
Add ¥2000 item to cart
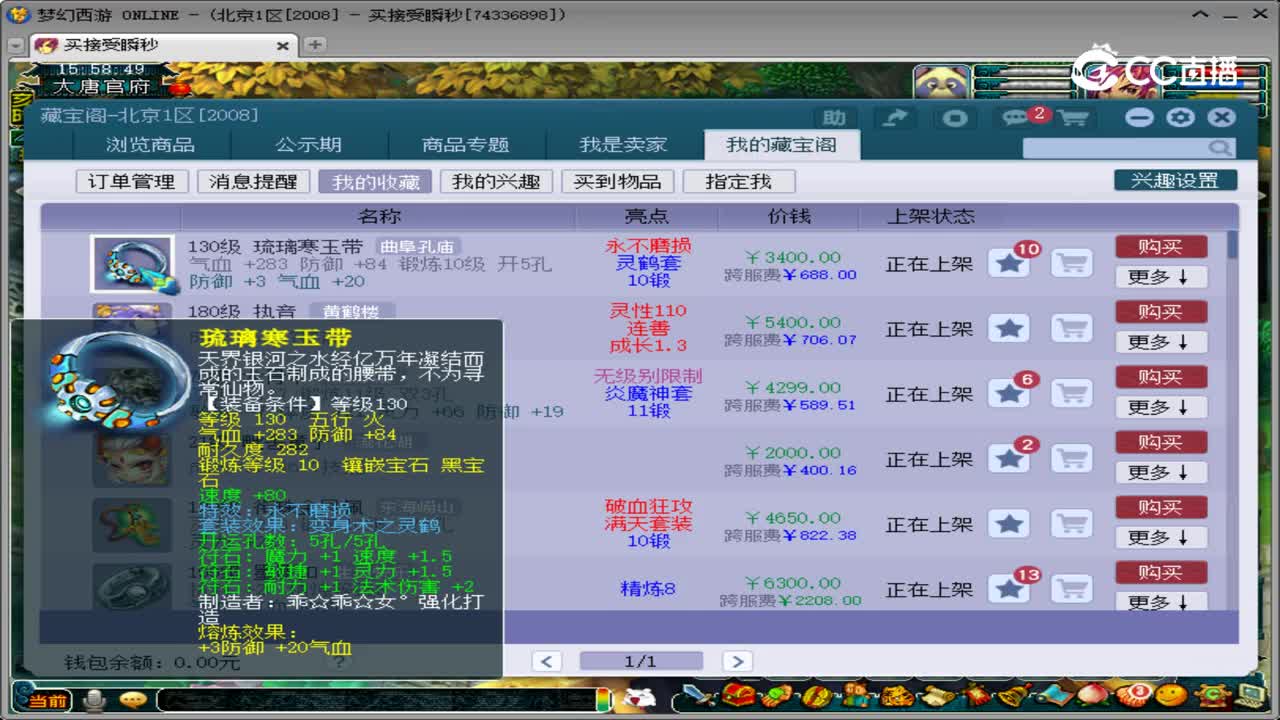(1072, 459)
